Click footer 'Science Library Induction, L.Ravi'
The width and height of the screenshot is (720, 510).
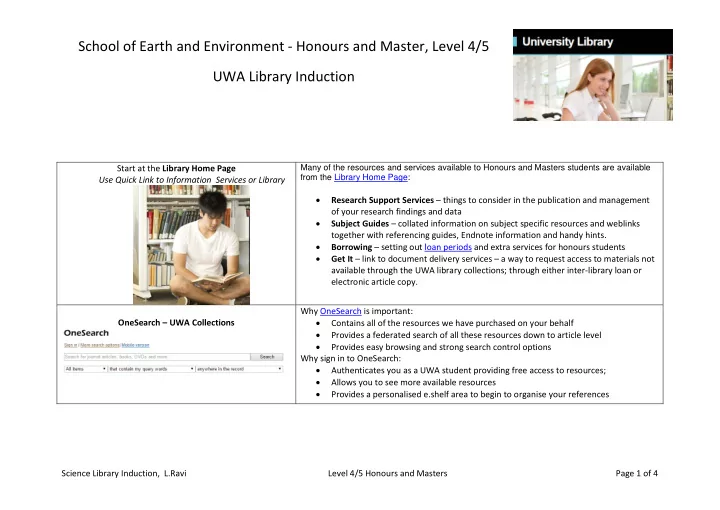[x=124, y=473]
